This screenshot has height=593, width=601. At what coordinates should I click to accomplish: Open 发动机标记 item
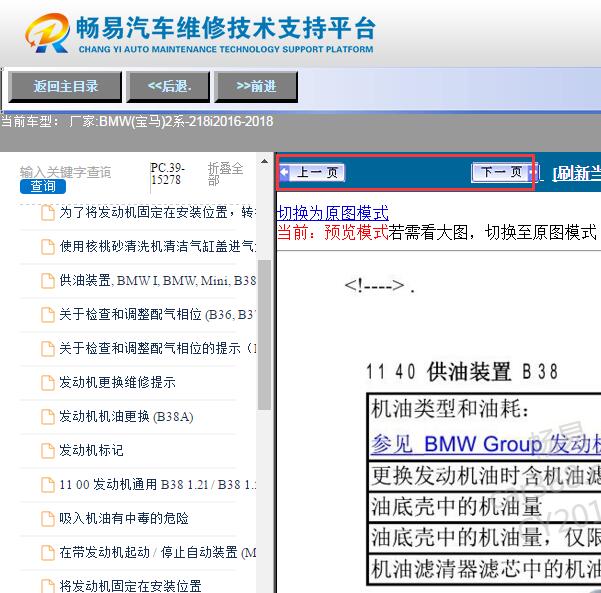point(91,450)
